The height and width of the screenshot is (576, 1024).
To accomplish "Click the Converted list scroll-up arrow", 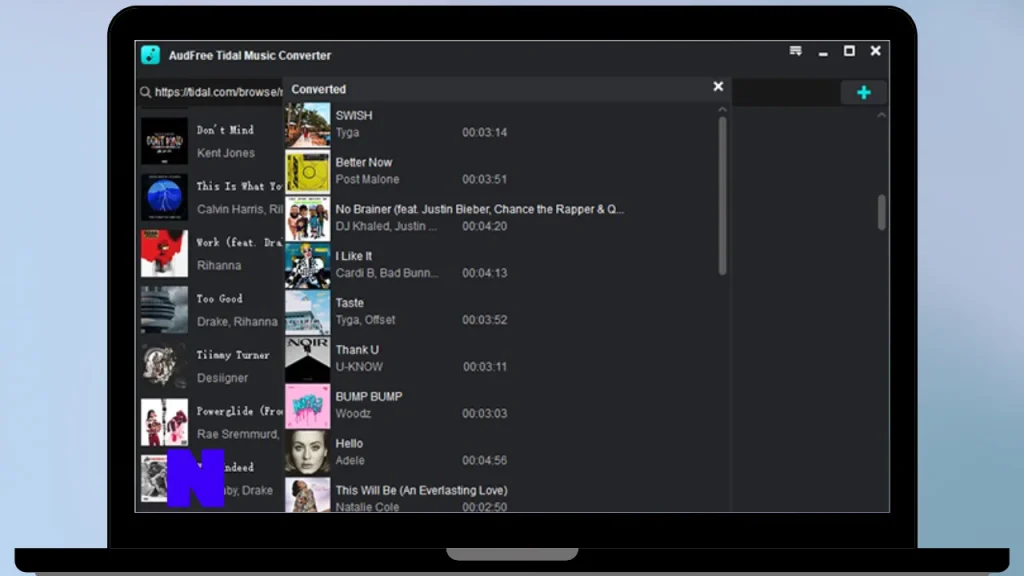I will point(722,110).
